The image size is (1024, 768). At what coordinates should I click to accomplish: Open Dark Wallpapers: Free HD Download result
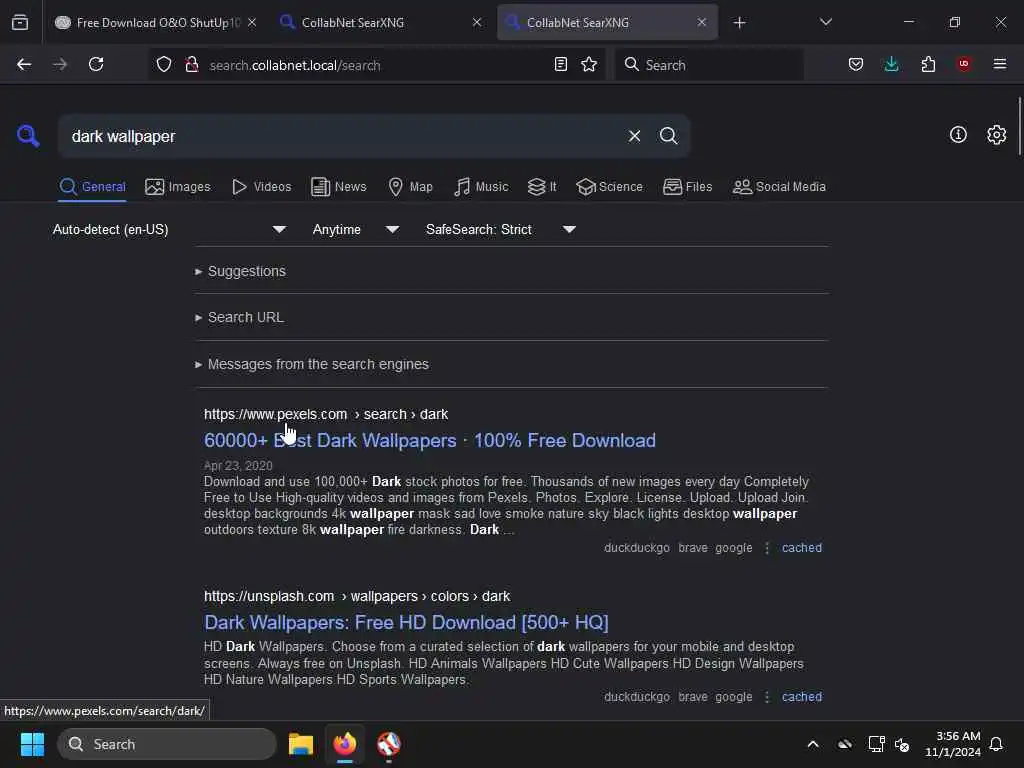pos(406,622)
